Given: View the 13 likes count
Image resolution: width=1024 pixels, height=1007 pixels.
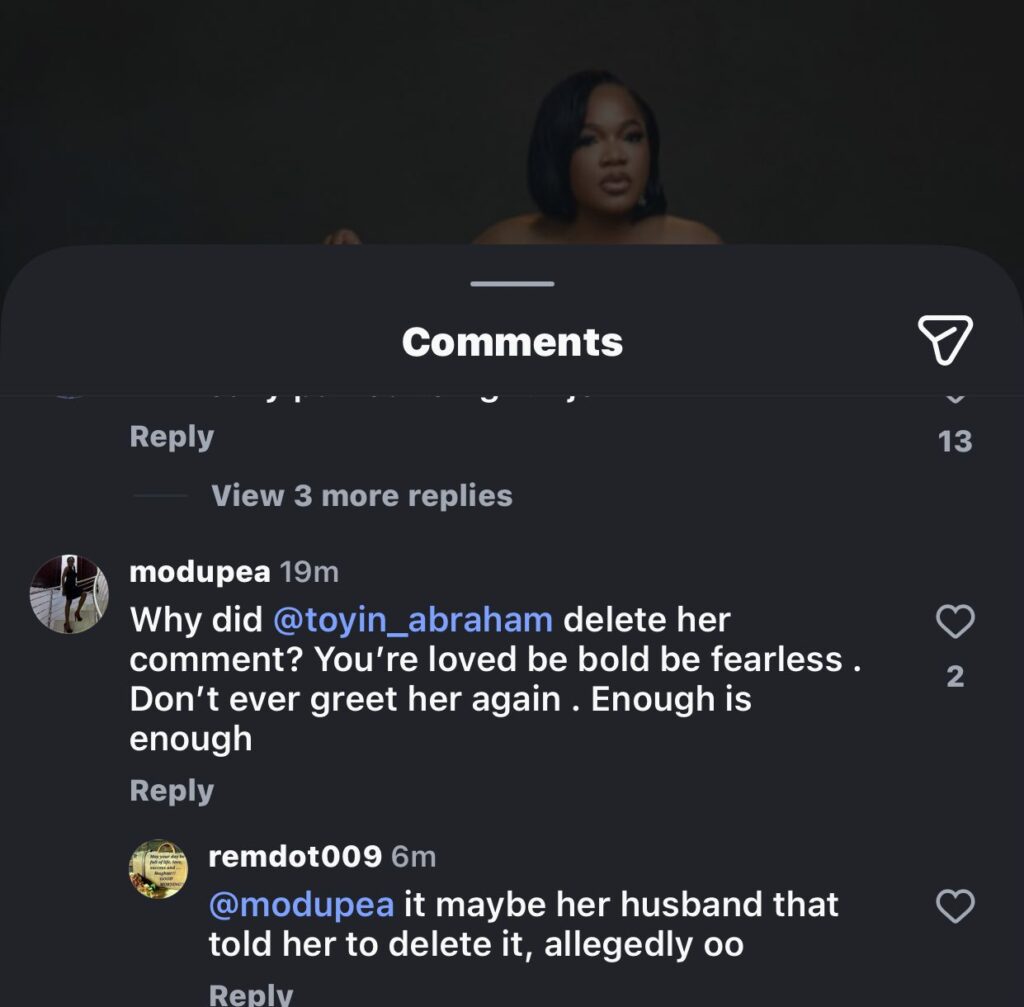Looking at the screenshot, I should point(955,441).
